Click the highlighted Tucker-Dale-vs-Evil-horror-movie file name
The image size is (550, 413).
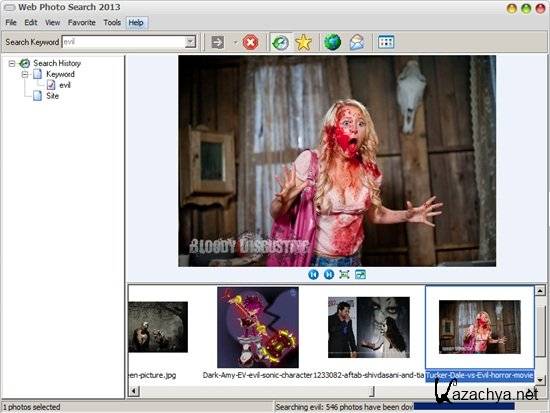tap(479, 375)
